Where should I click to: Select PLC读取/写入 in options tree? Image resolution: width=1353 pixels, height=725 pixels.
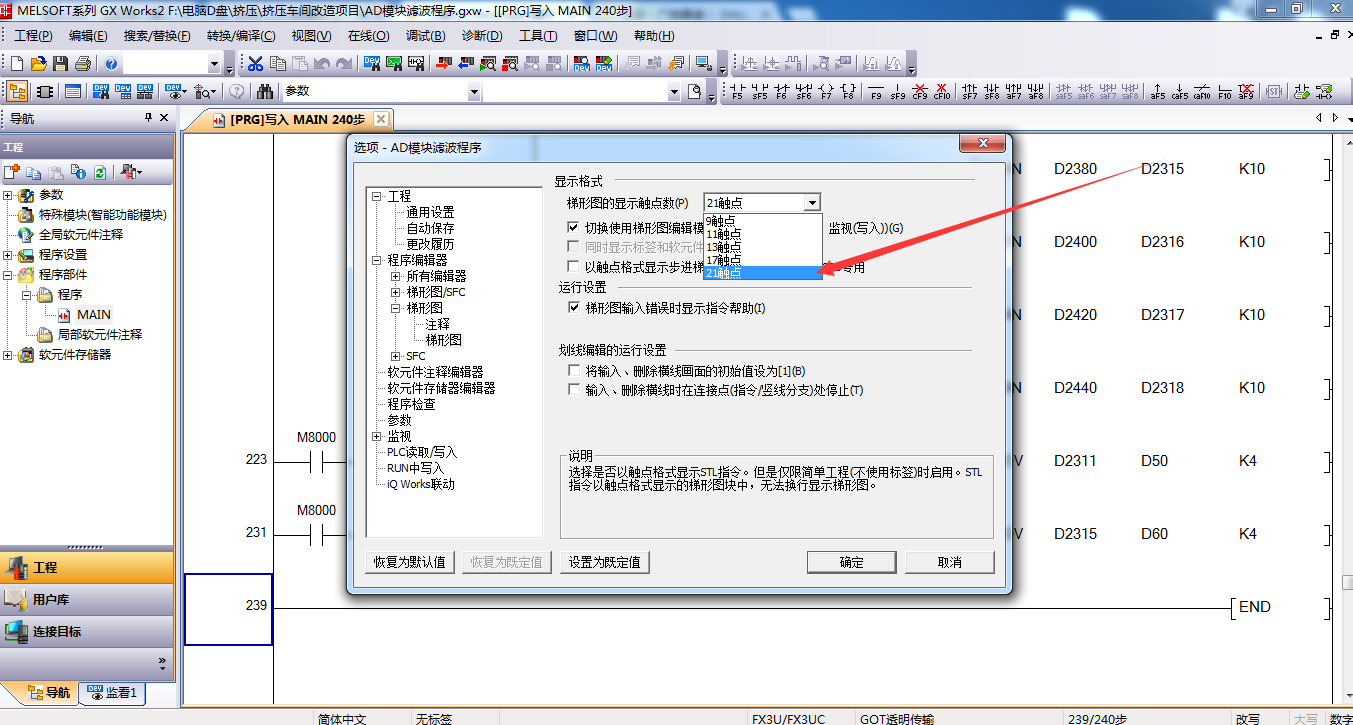[x=422, y=452]
